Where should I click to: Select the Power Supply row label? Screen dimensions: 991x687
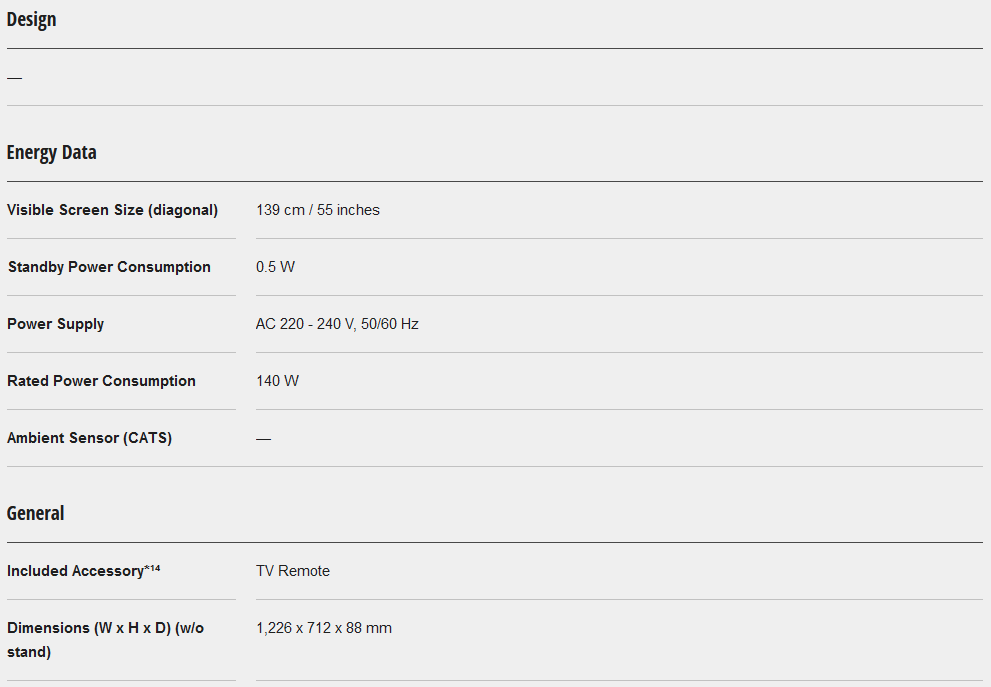click(x=55, y=324)
